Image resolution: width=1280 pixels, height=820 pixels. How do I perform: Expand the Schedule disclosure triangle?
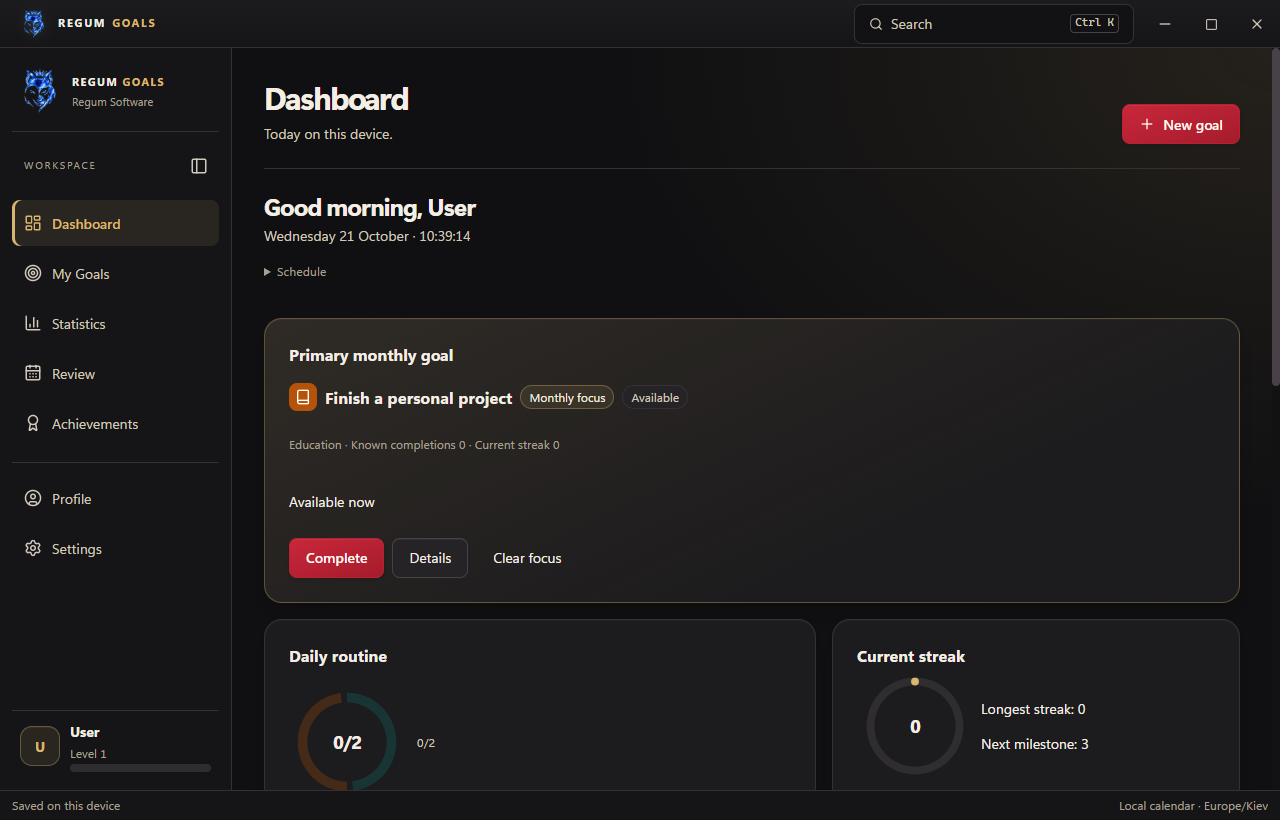[267, 272]
